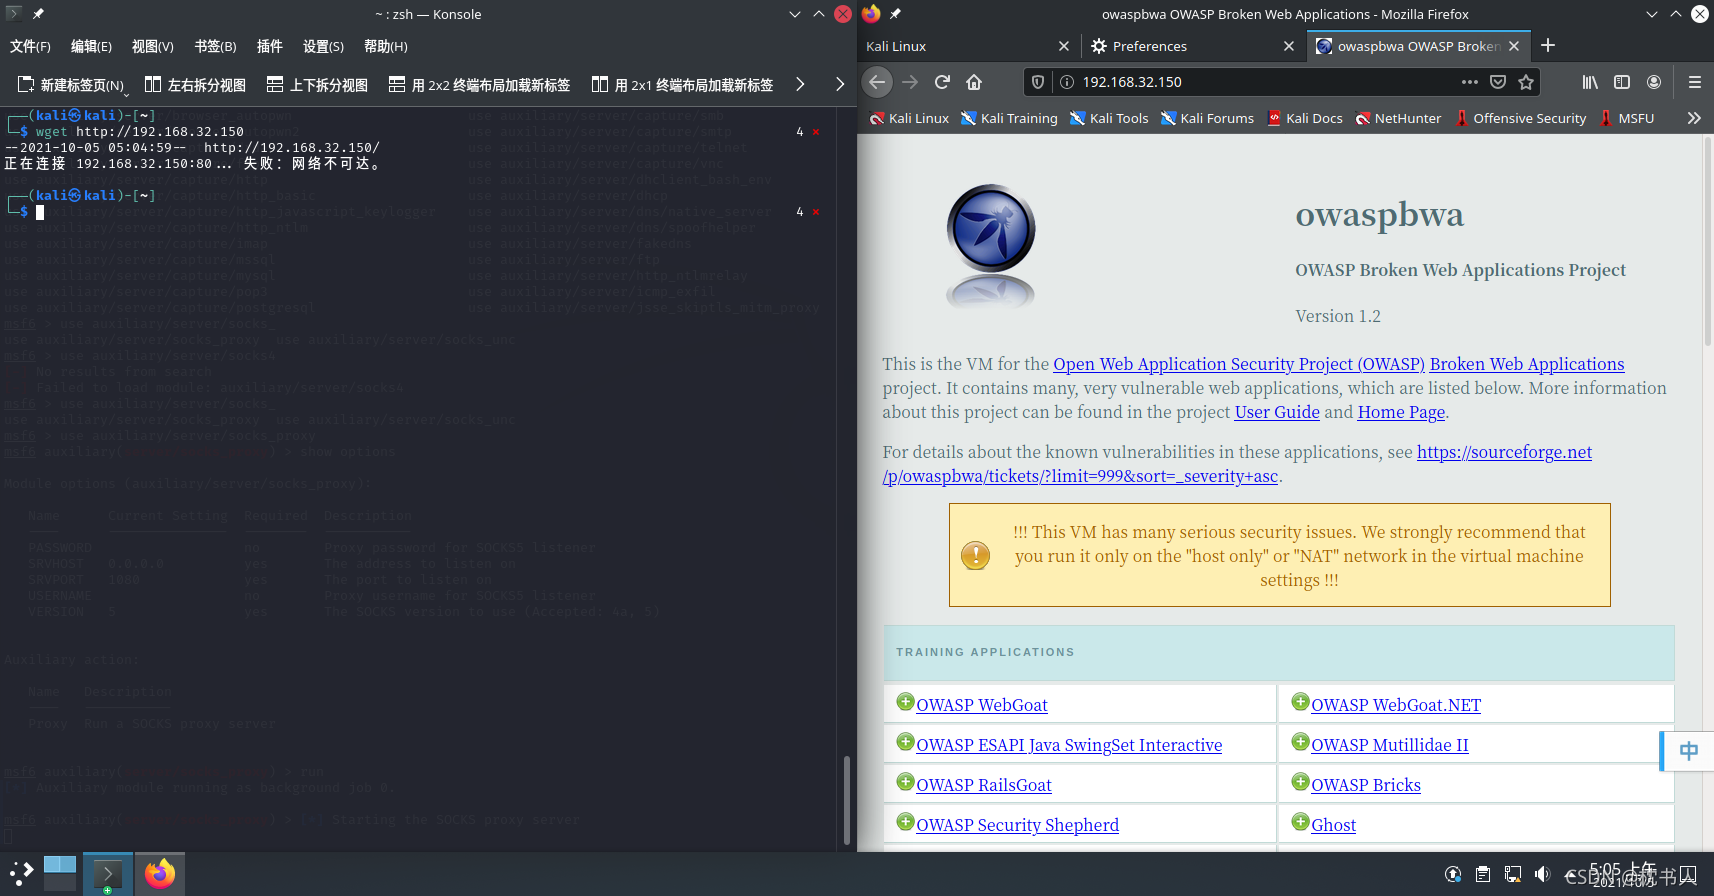Open OWASP WebGoat application
Screen dimensions: 1714x896
(x=982, y=705)
